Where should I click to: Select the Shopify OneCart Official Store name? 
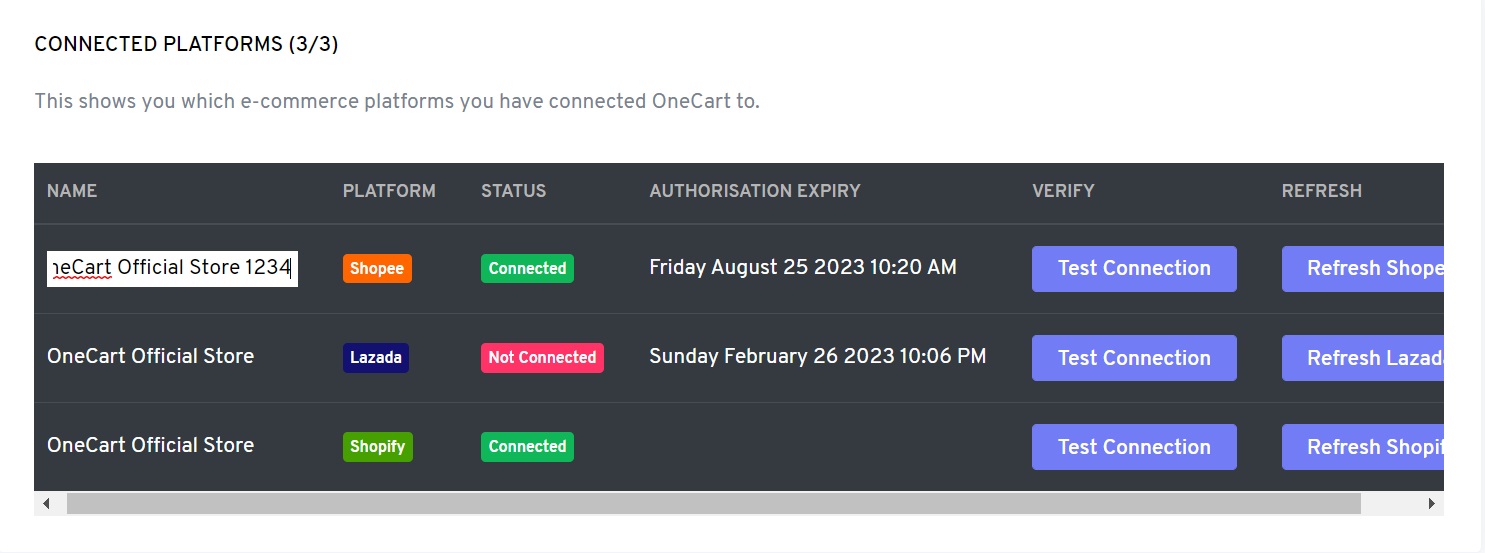click(150, 446)
